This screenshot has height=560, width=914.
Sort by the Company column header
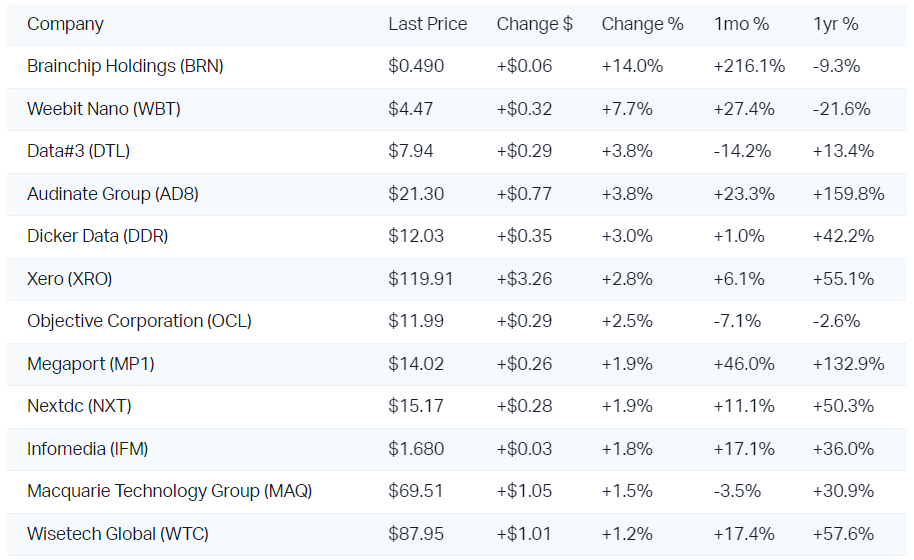[65, 24]
